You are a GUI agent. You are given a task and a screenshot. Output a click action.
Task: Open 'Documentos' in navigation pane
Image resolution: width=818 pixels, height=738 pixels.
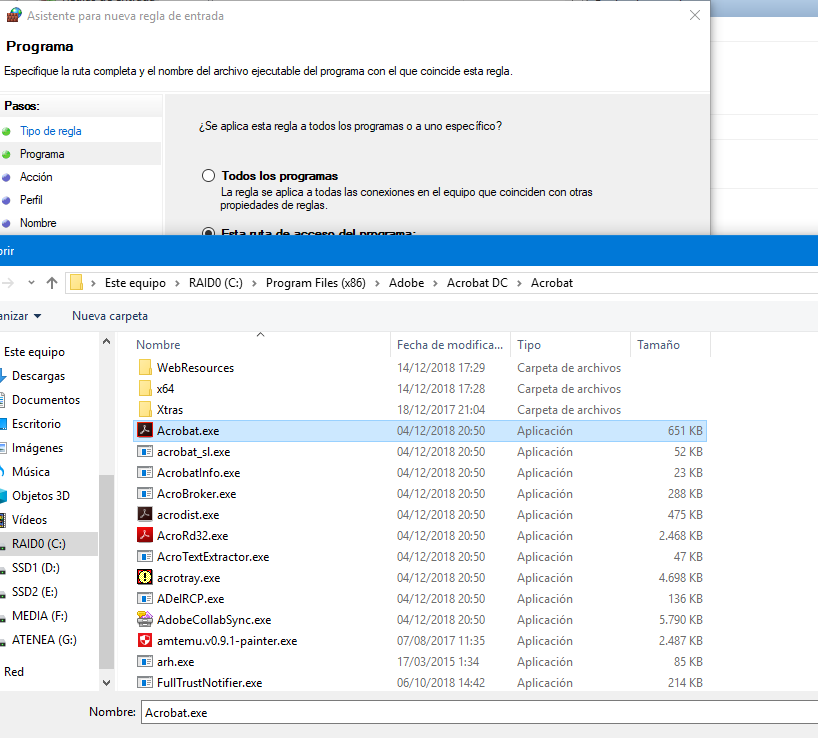pyautogui.click(x=46, y=400)
